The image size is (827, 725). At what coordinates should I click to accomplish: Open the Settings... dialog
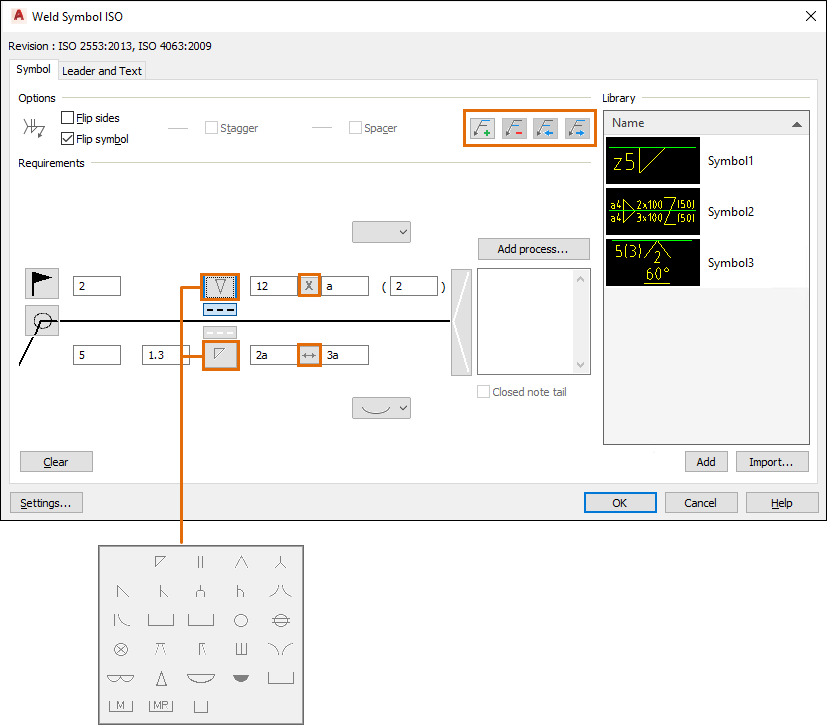point(46,503)
